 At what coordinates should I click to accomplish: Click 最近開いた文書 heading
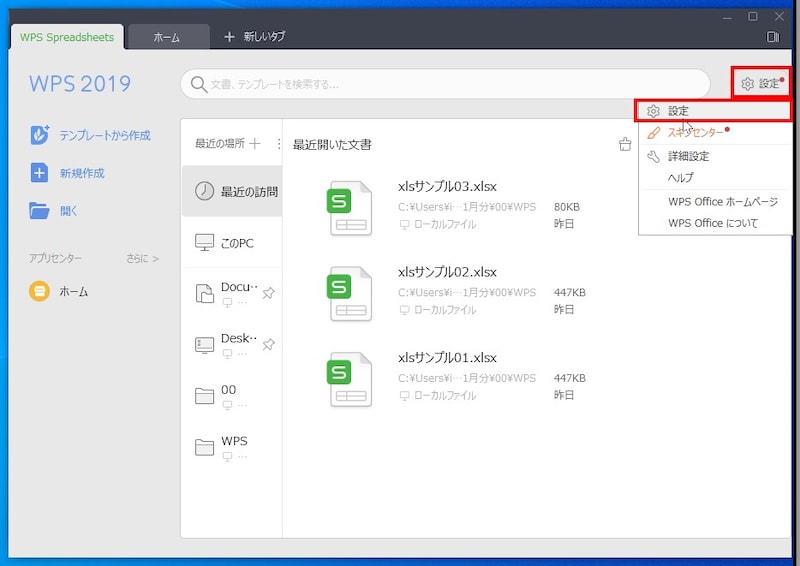(x=332, y=144)
